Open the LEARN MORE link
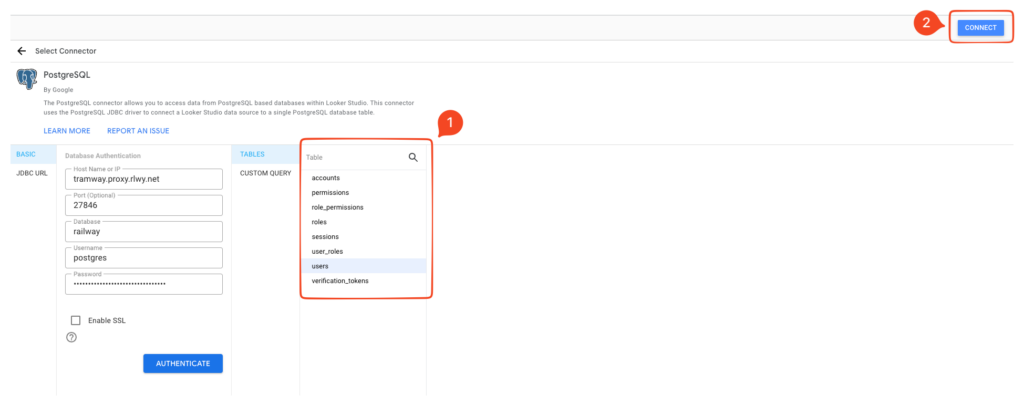 (67, 131)
